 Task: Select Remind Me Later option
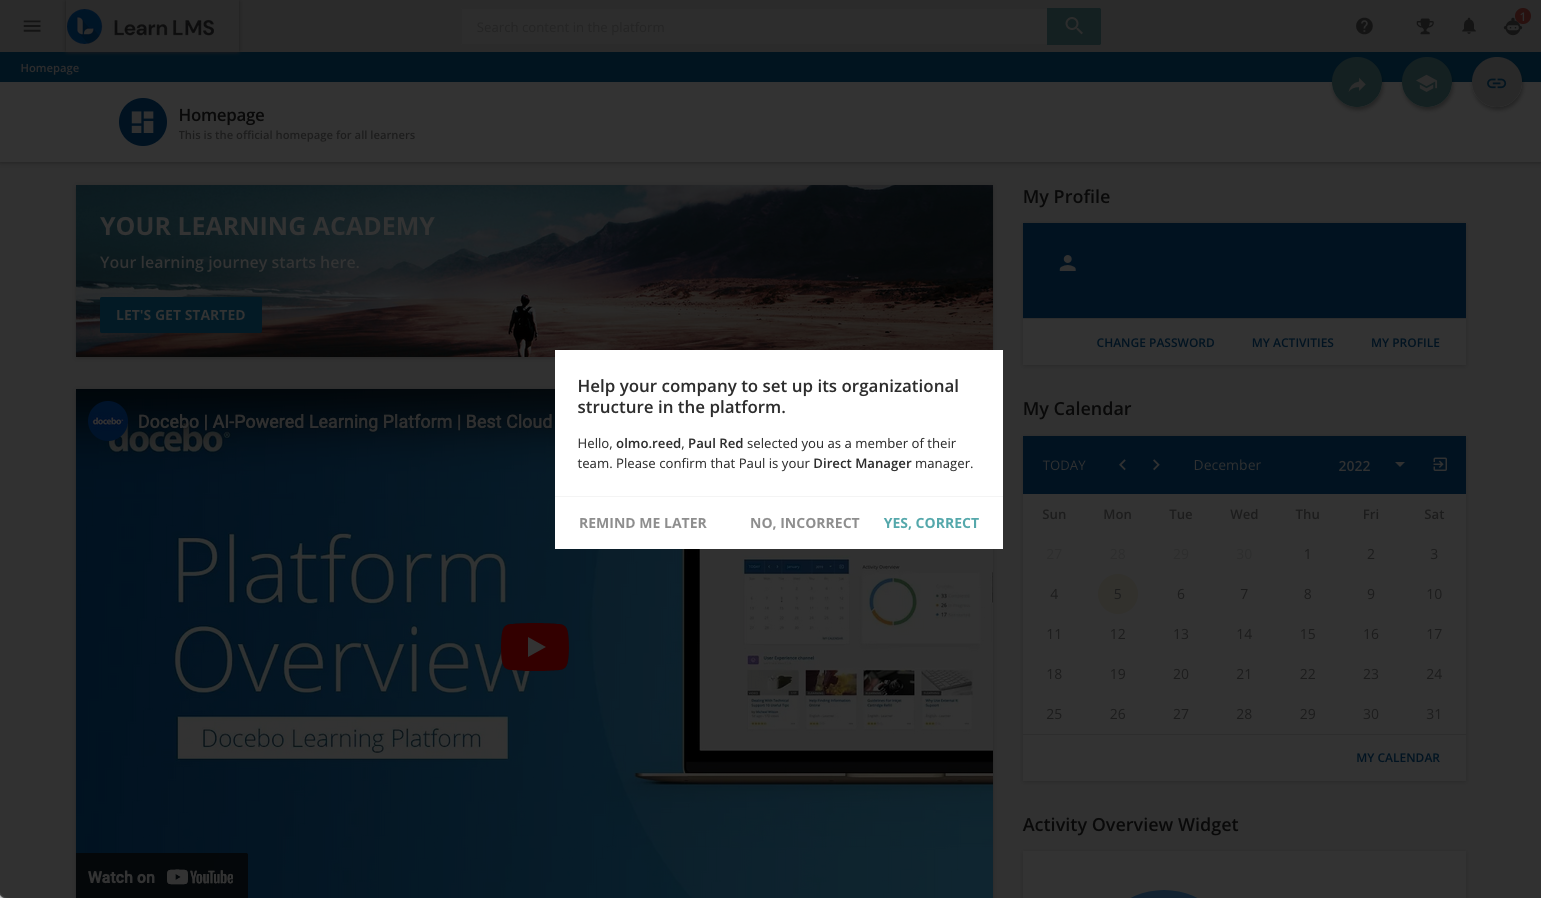pos(642,523)
